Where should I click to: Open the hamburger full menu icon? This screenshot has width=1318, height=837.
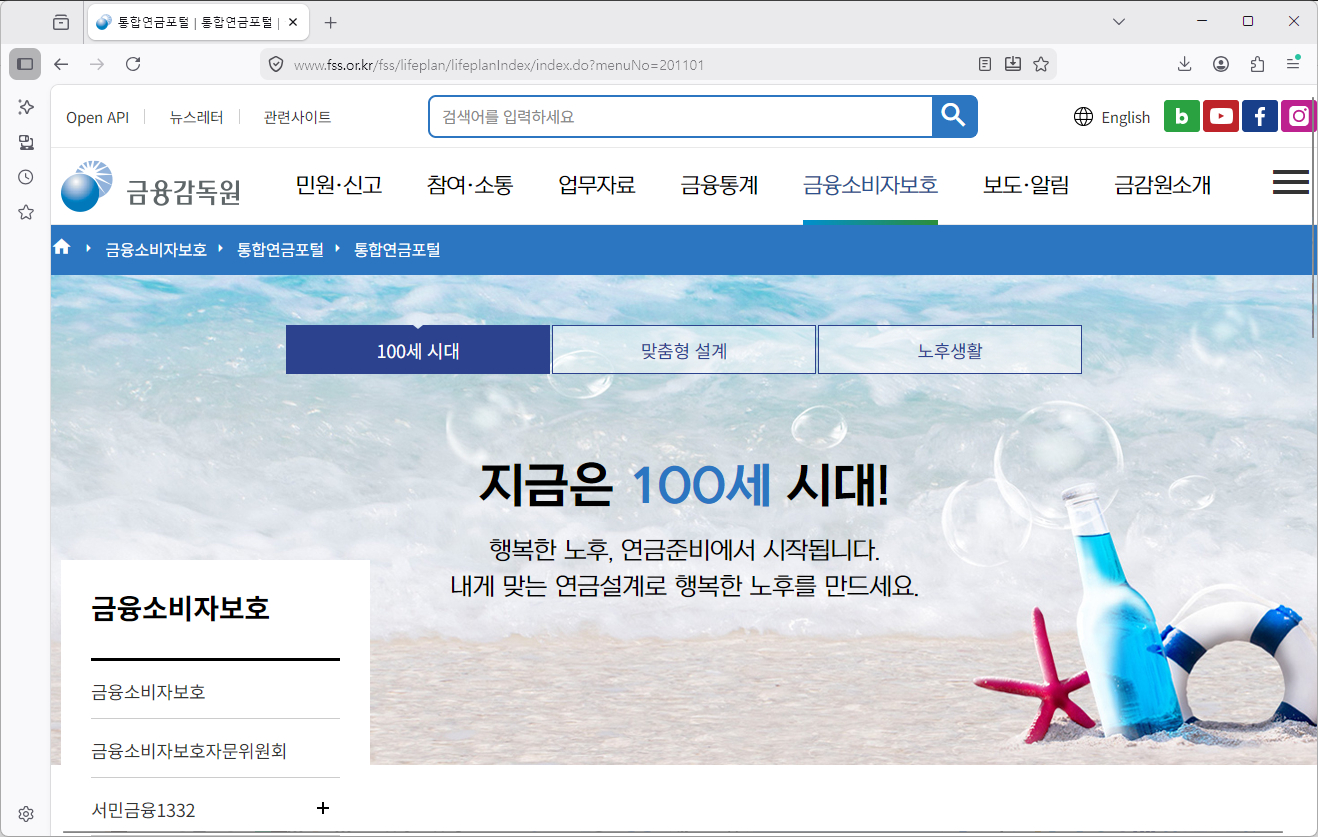point(1291,182)
